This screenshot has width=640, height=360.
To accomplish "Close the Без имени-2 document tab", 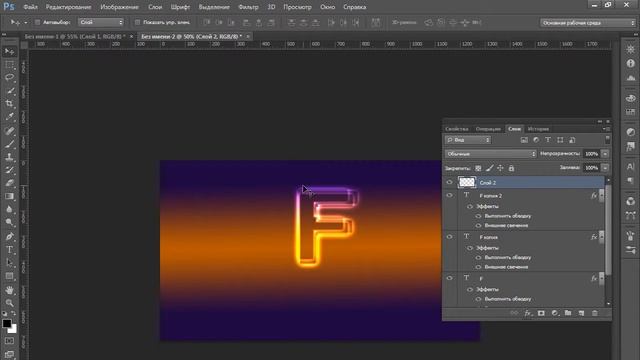I will [248, 36].
